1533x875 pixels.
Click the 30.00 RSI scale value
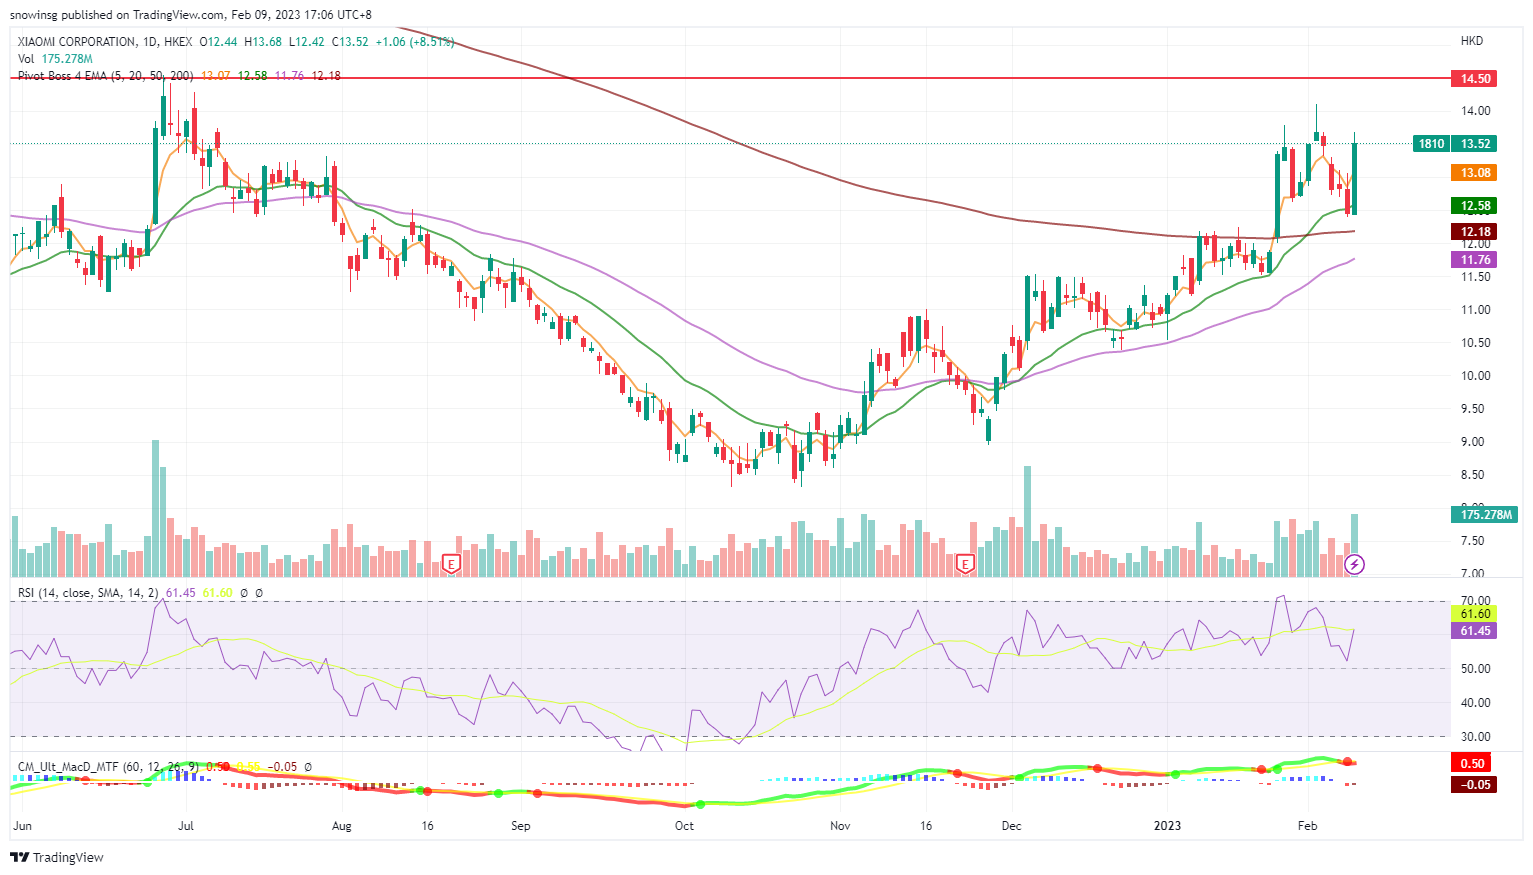(x=1475, y=737)
